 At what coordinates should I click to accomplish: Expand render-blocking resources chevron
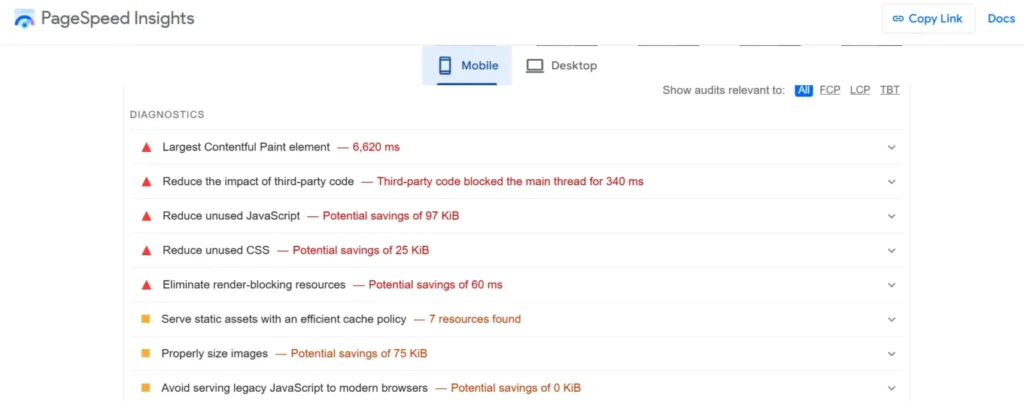[891, 285]
